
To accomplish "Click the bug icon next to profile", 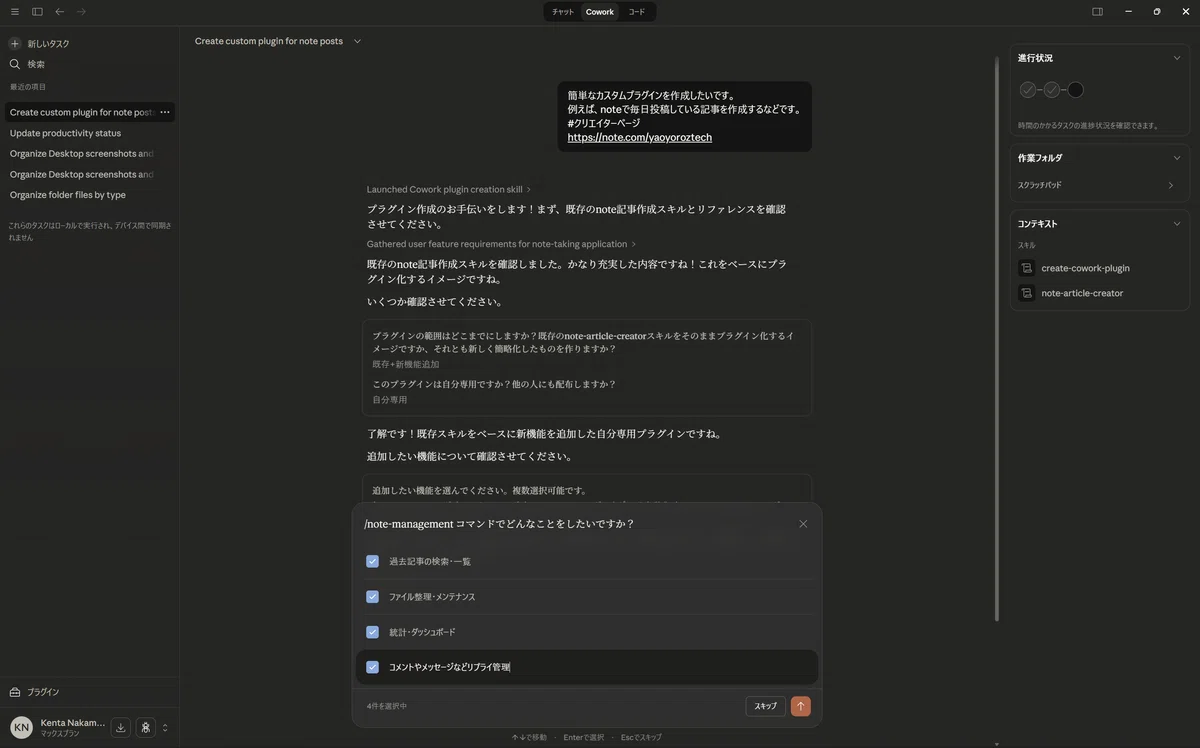I will click(x=146, y=727).
